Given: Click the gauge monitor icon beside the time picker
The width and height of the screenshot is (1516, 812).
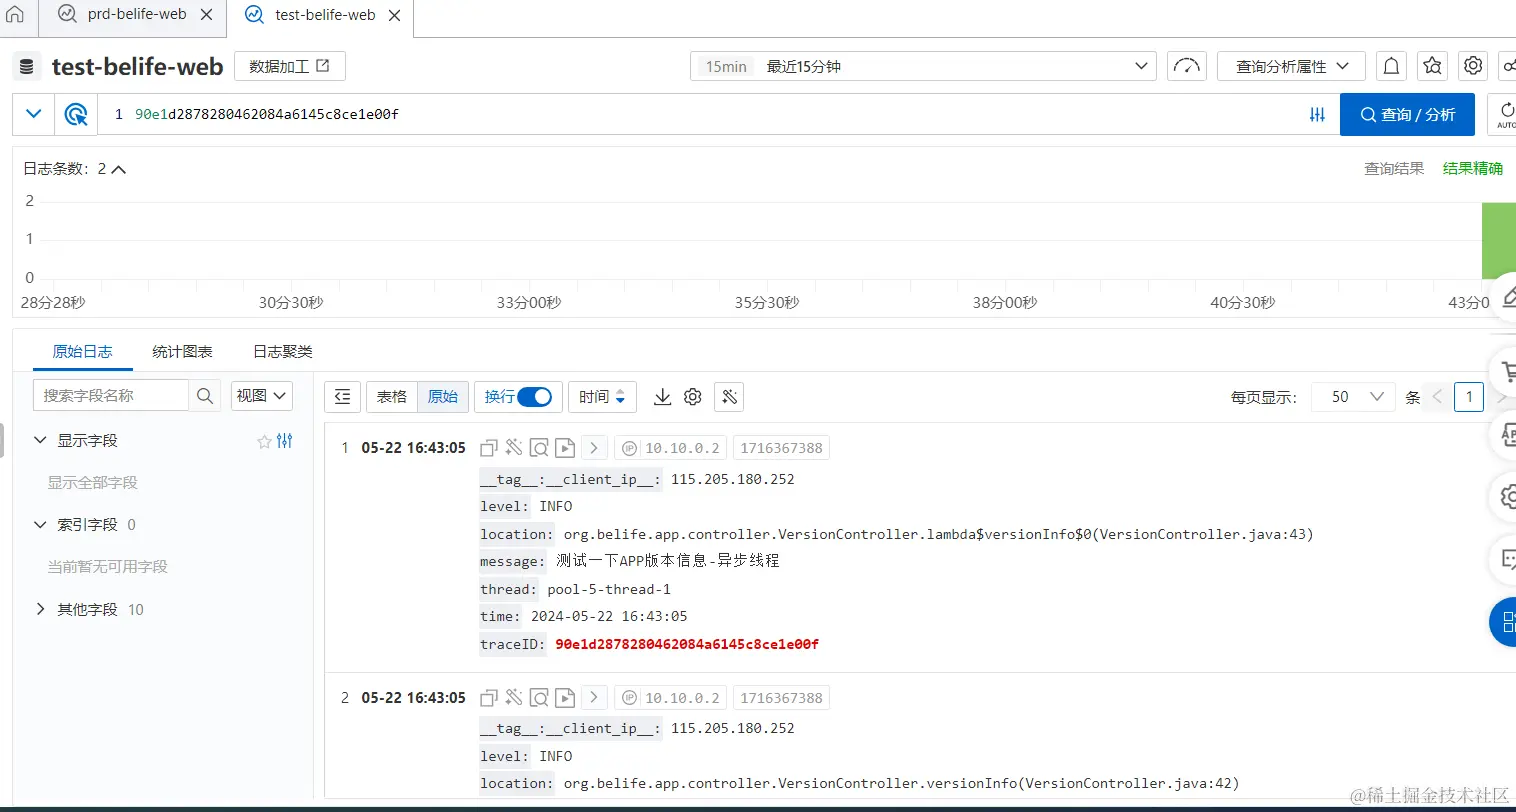Looking at the screenshot, I should (x=1186, y=65).
